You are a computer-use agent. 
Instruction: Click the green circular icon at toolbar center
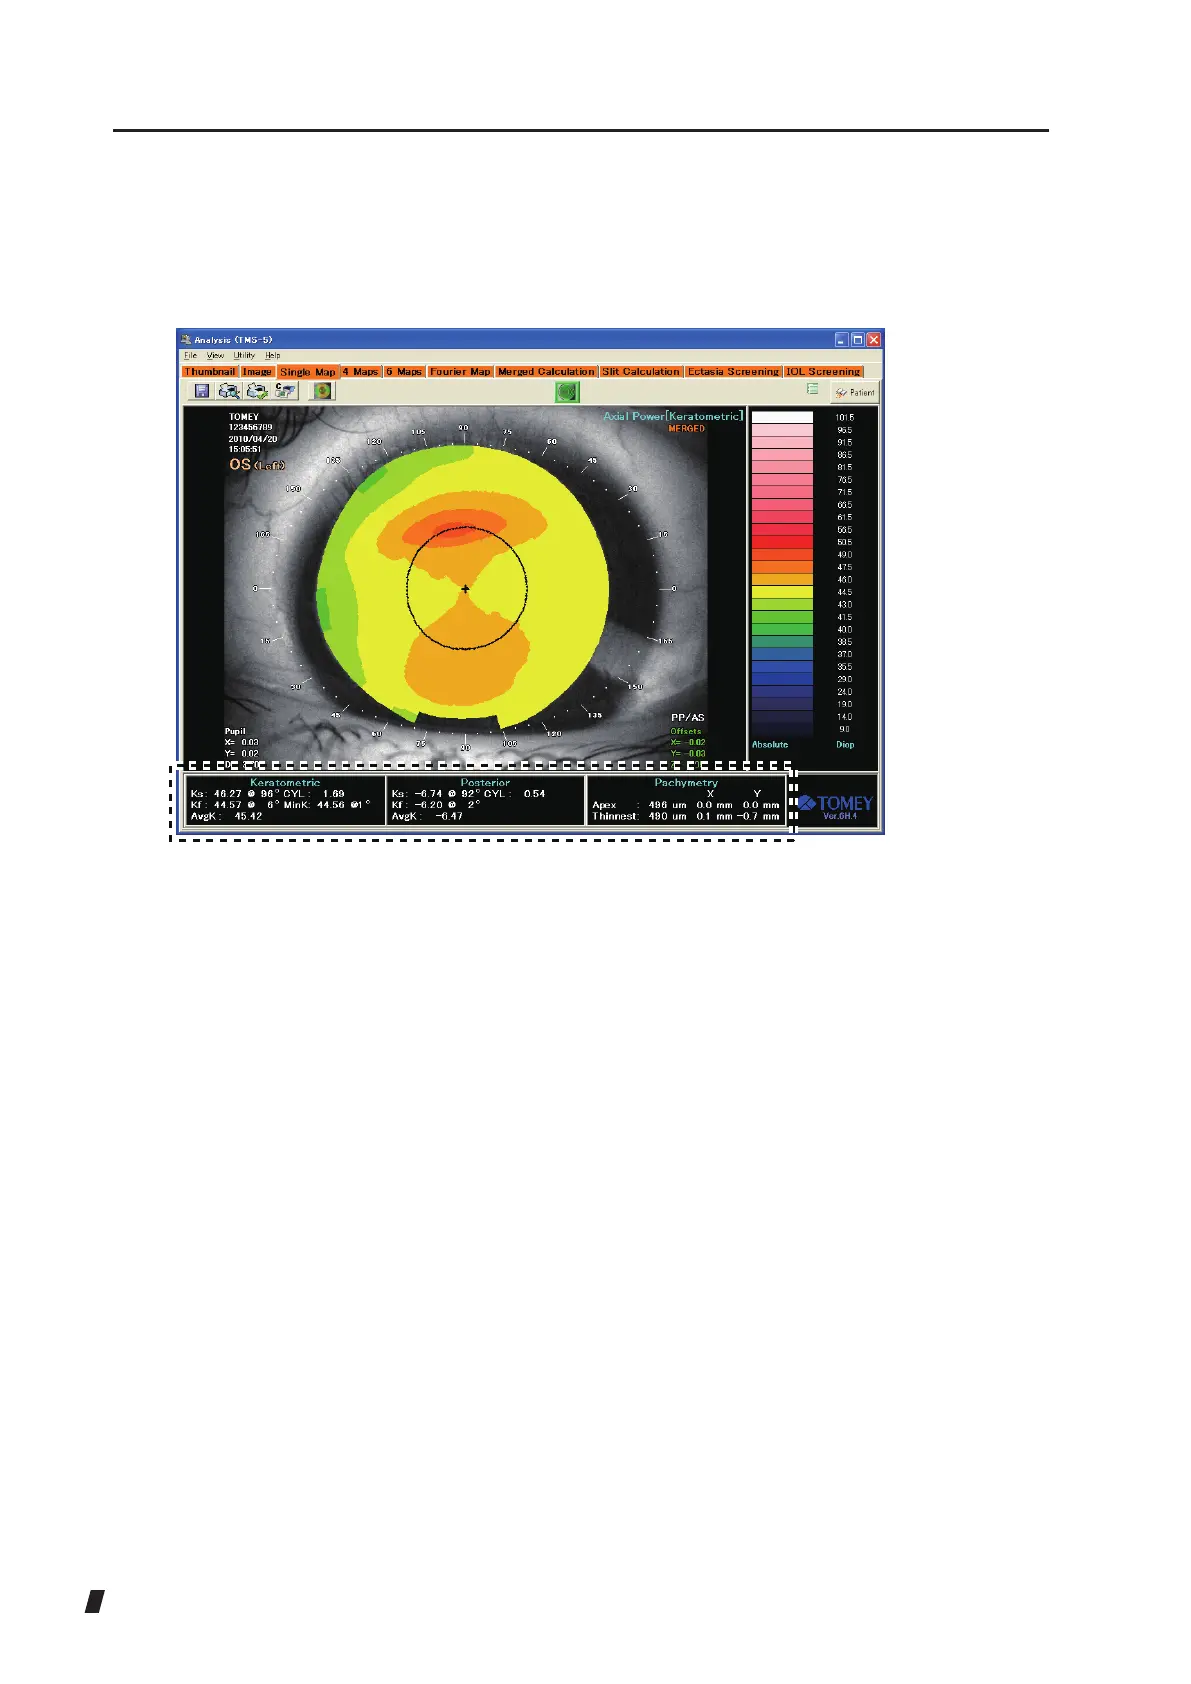point(567,392)
